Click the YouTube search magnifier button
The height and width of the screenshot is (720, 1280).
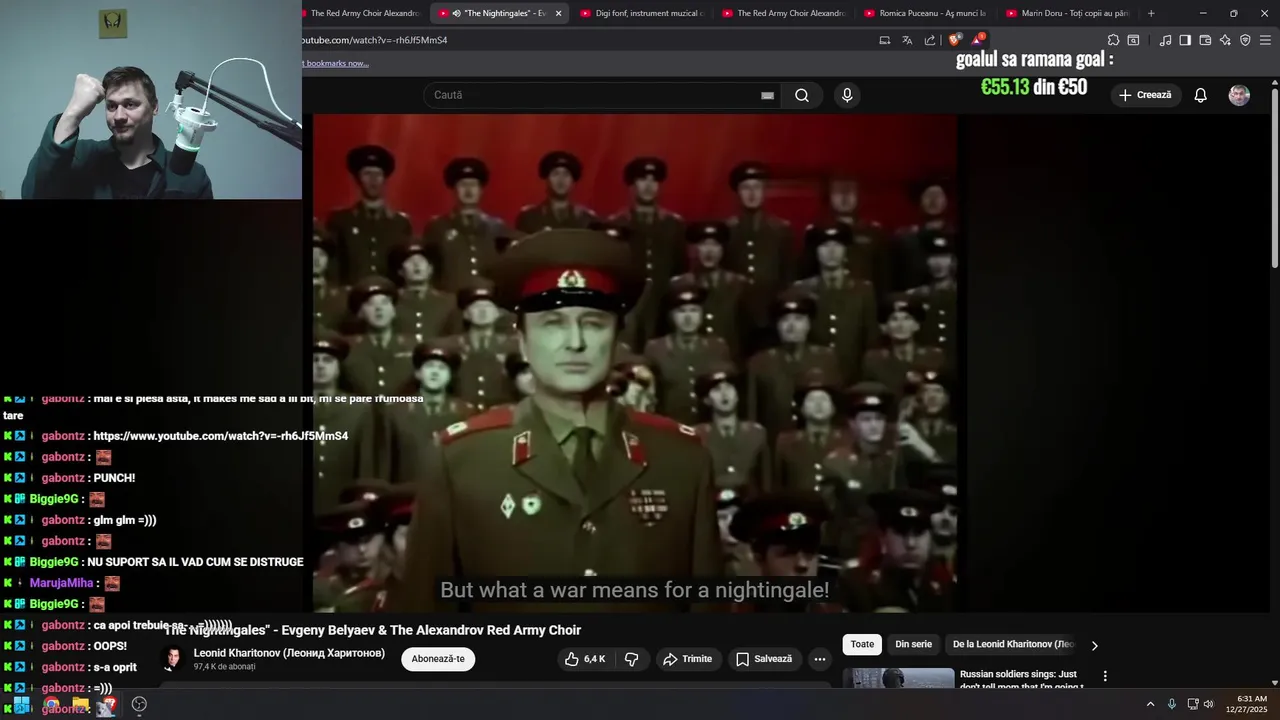(x=802, y=95)
